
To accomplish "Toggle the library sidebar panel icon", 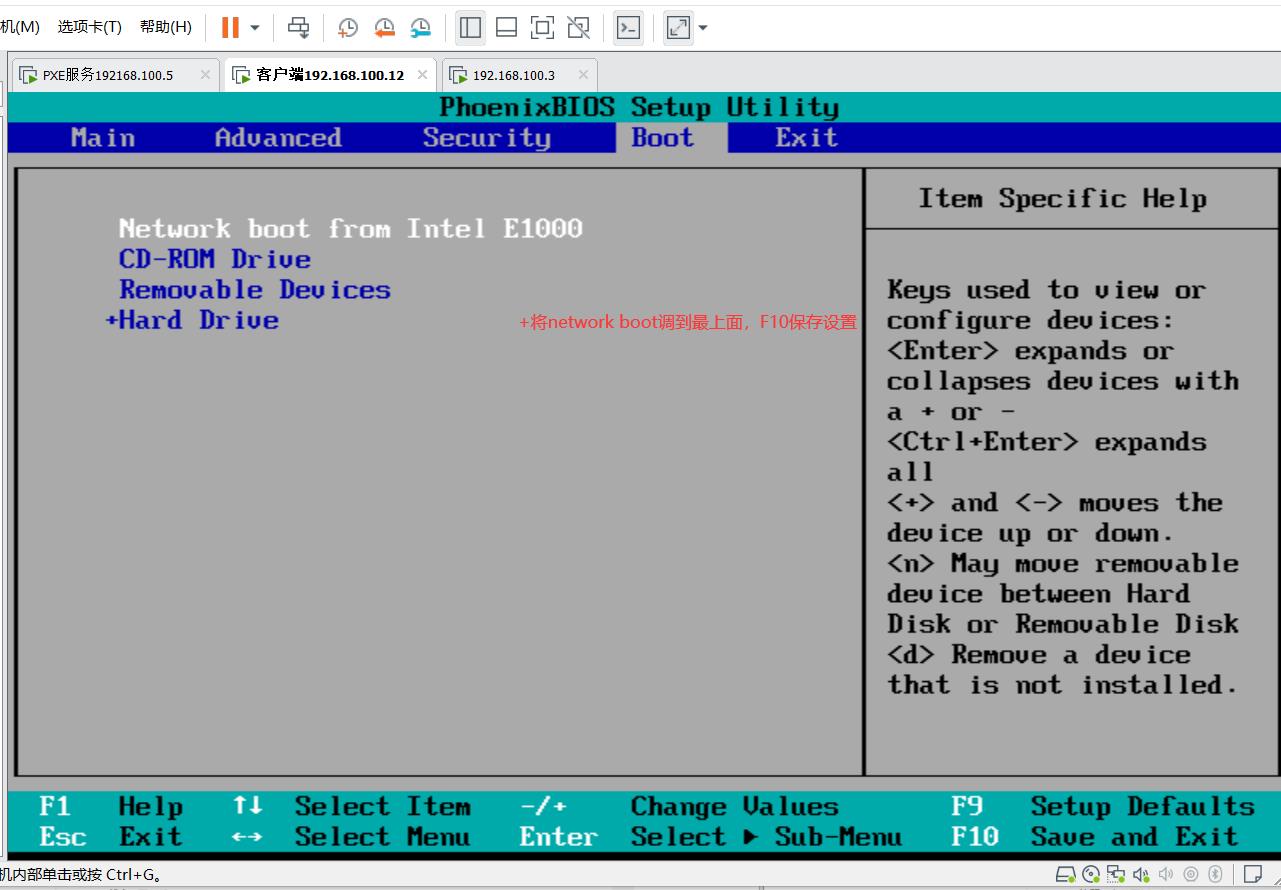I will point(470,27).
